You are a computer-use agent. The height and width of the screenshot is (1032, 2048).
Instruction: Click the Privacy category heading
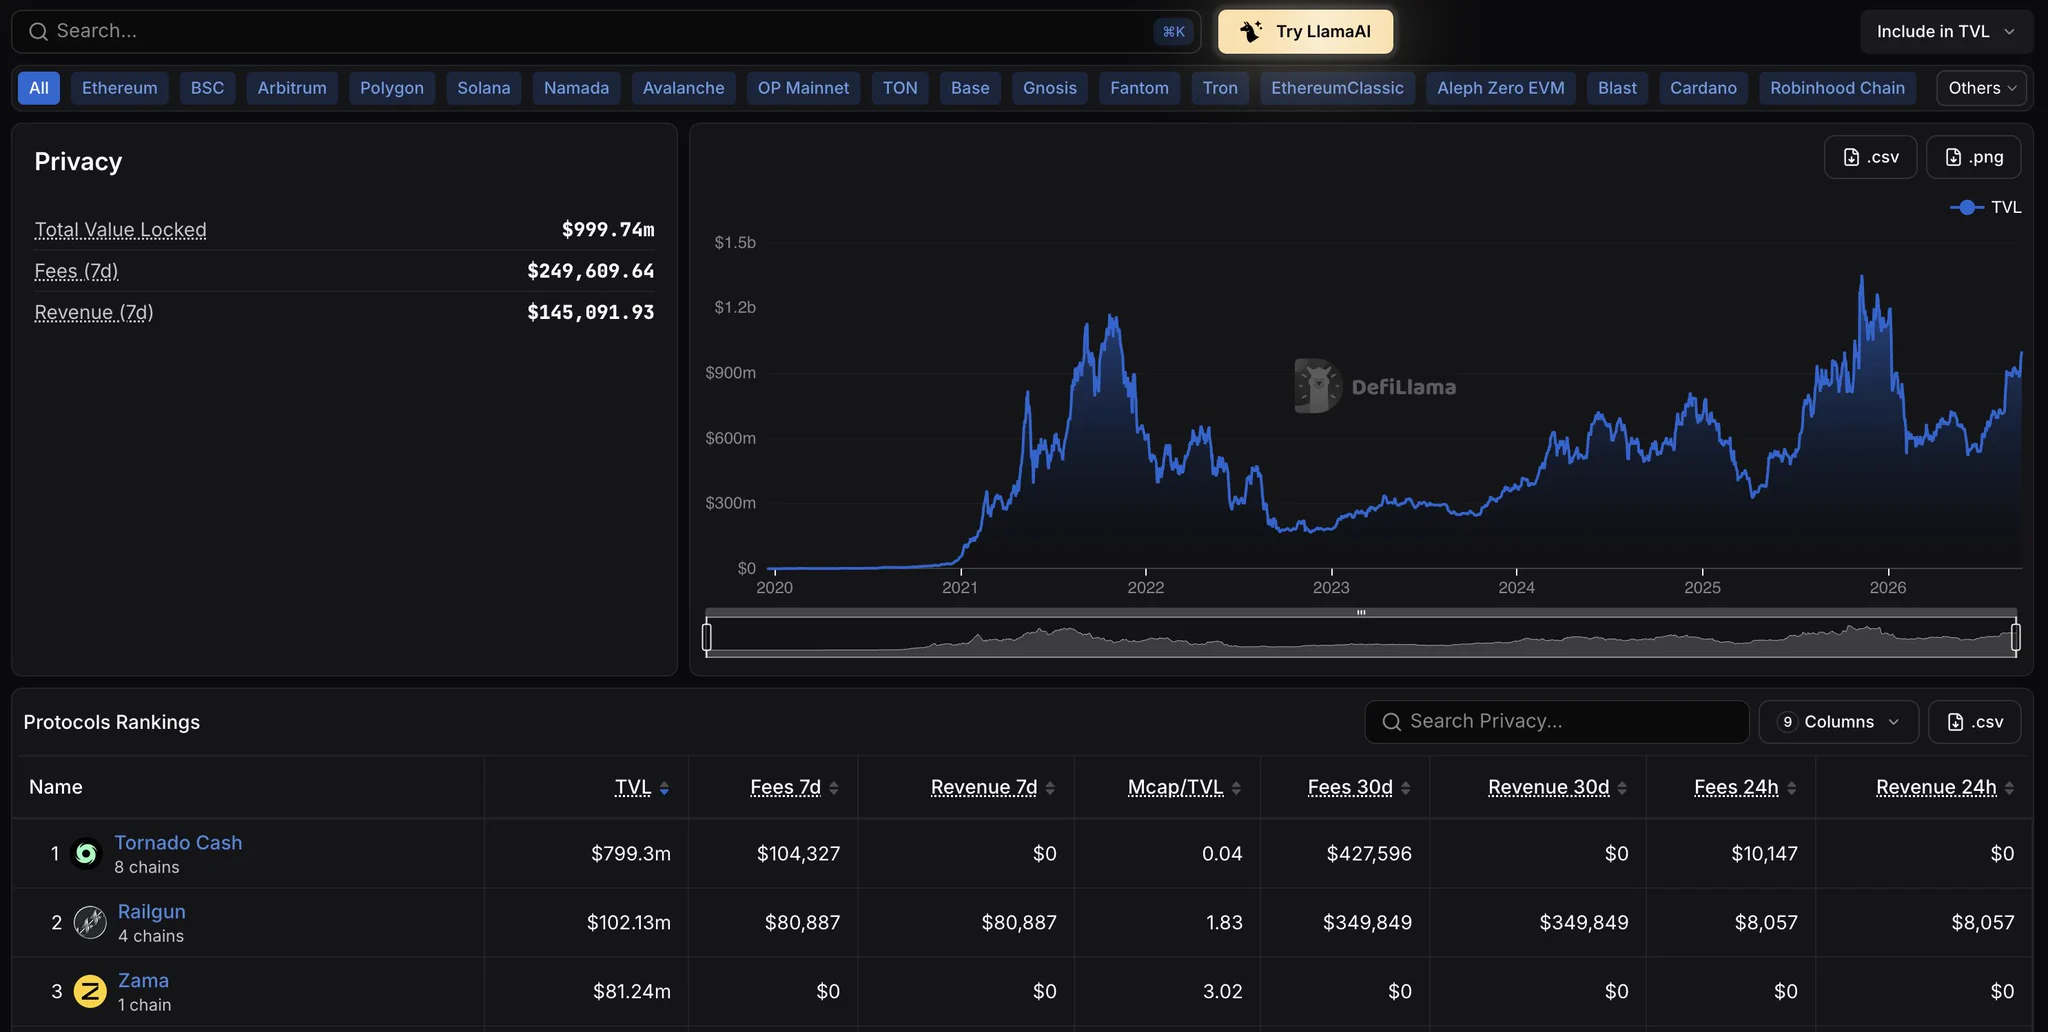[x=78, y=162]
